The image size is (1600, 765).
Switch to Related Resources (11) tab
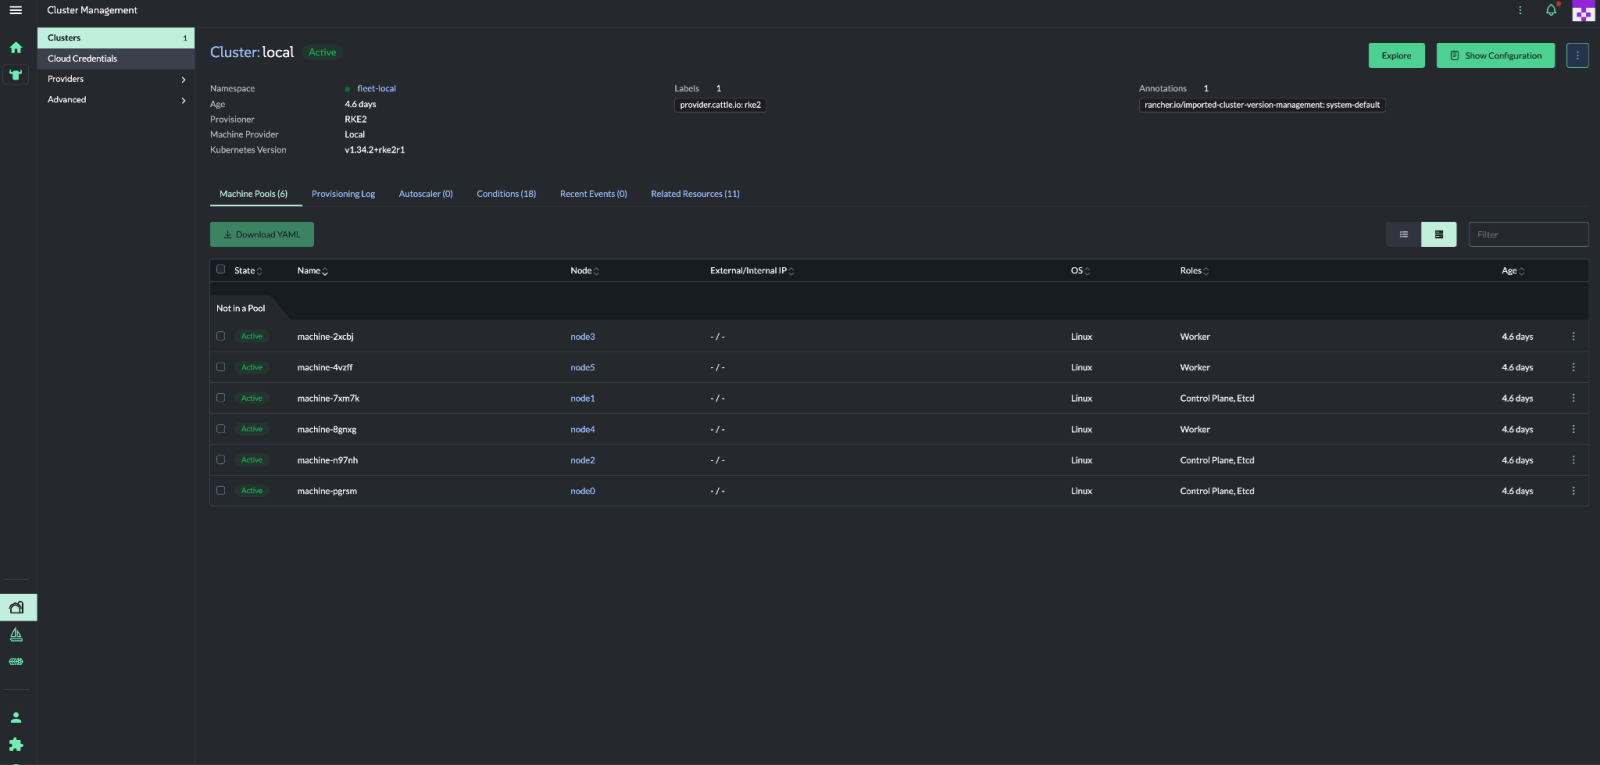(x=695, y=194)
